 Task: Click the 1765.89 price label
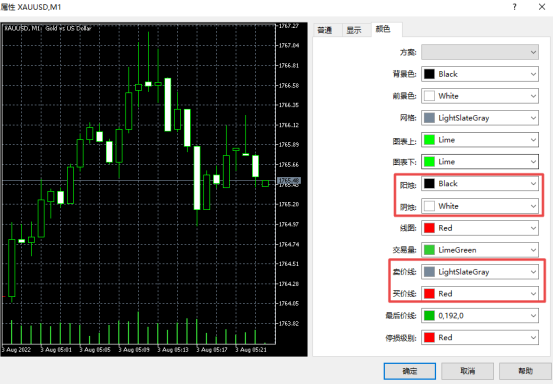(x=289, y=145)
